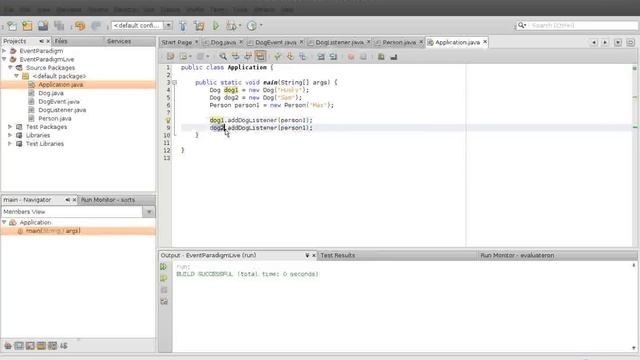
Task: Expand the Libraries node
Action: [10, 135]
